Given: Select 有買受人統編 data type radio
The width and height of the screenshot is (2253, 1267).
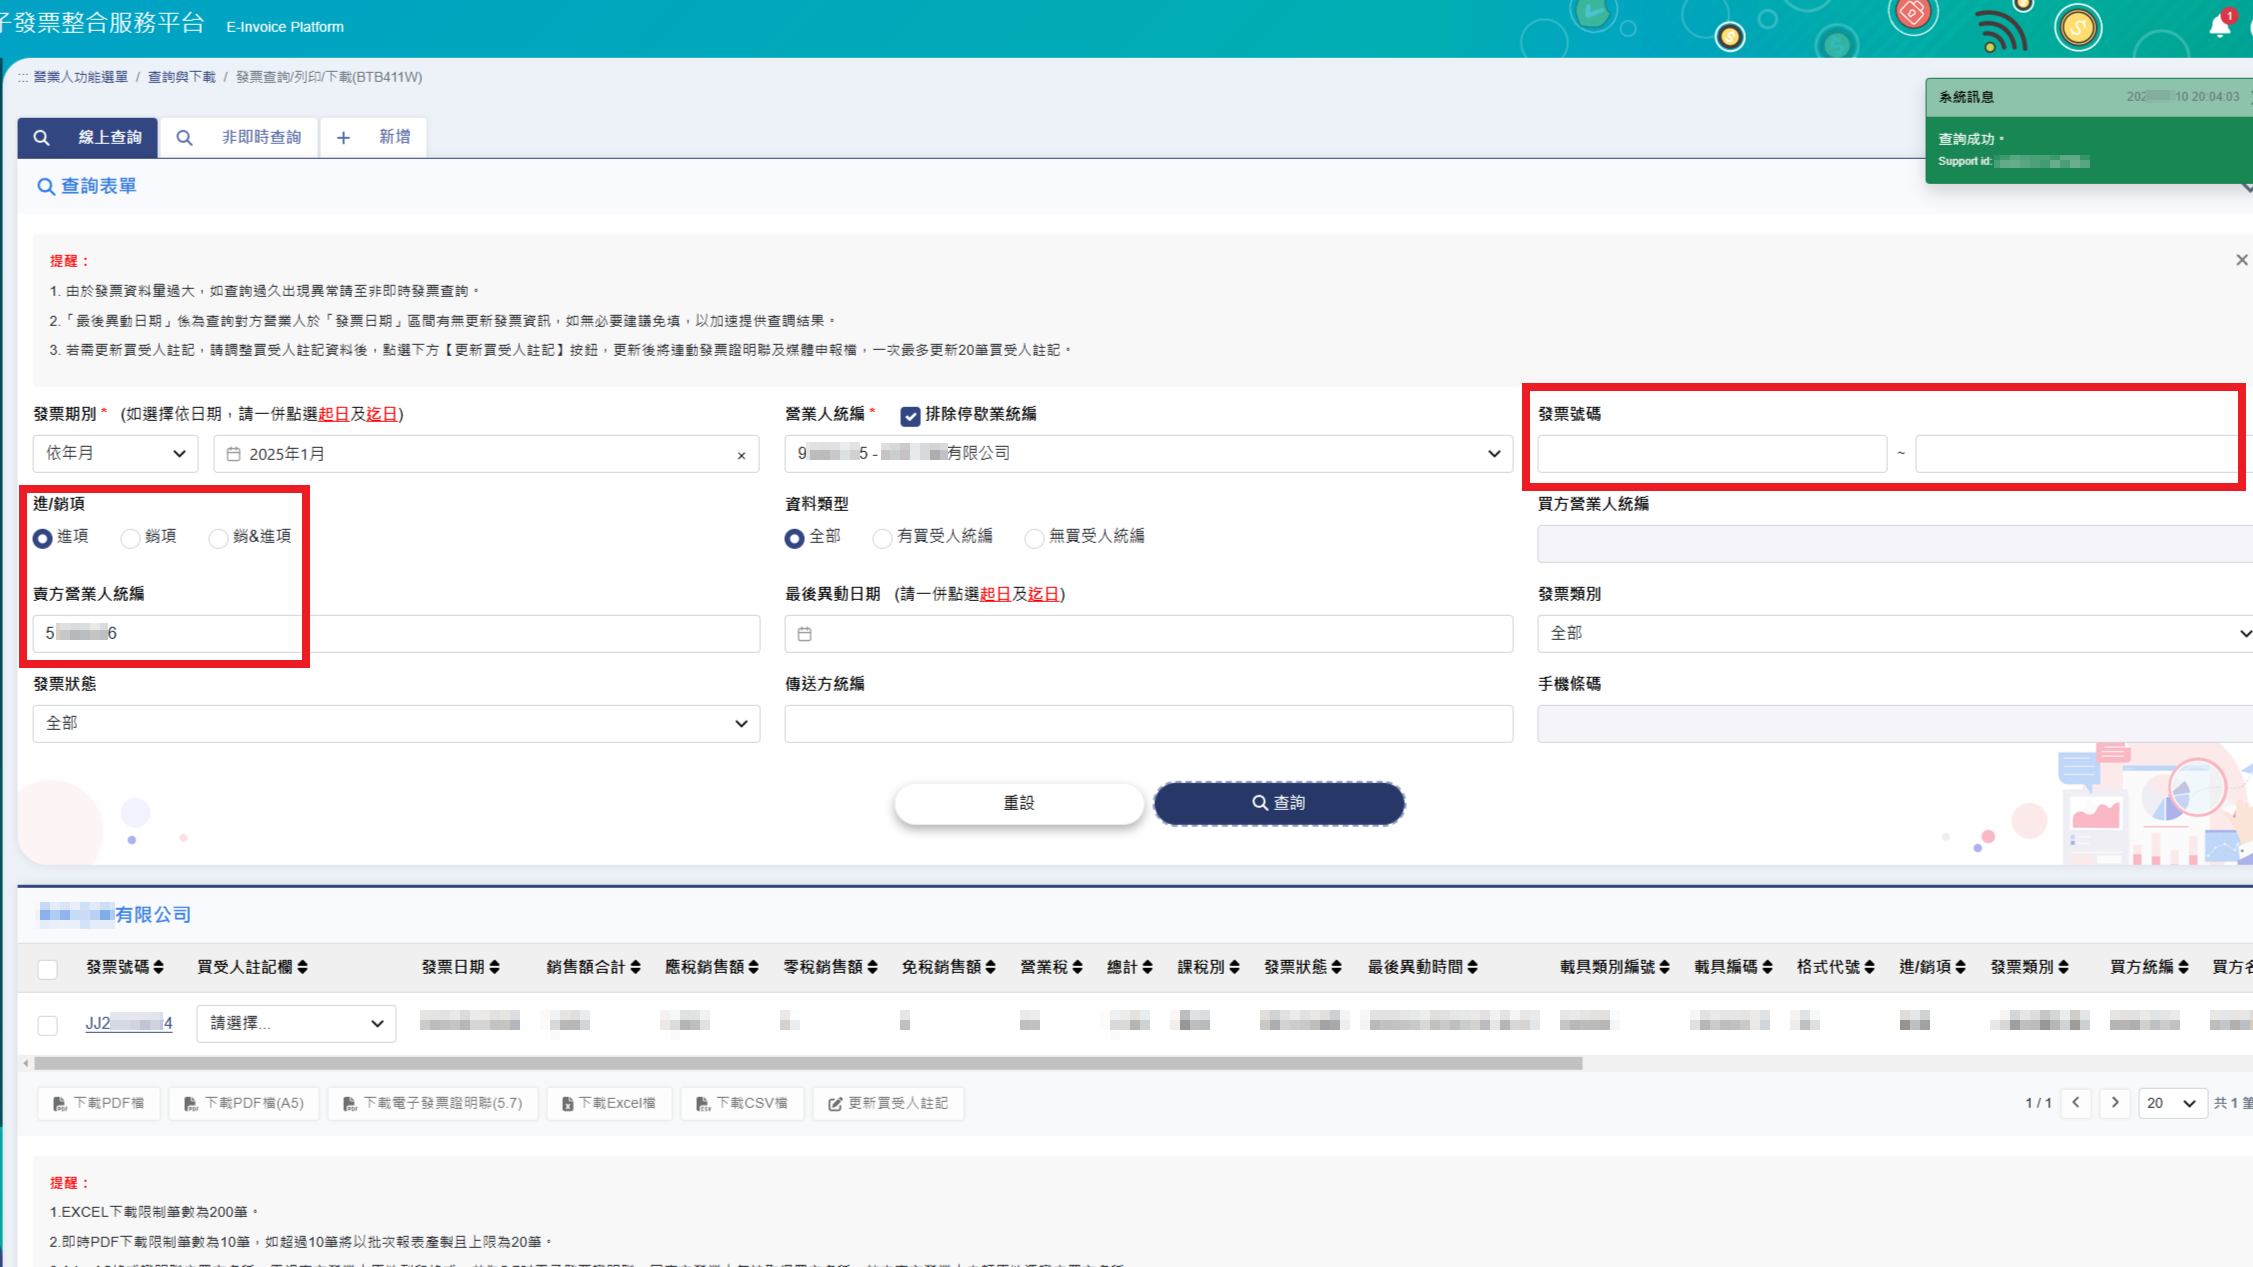Looking at the screenshot, I should pyautogui.click(x=882, y=539).
